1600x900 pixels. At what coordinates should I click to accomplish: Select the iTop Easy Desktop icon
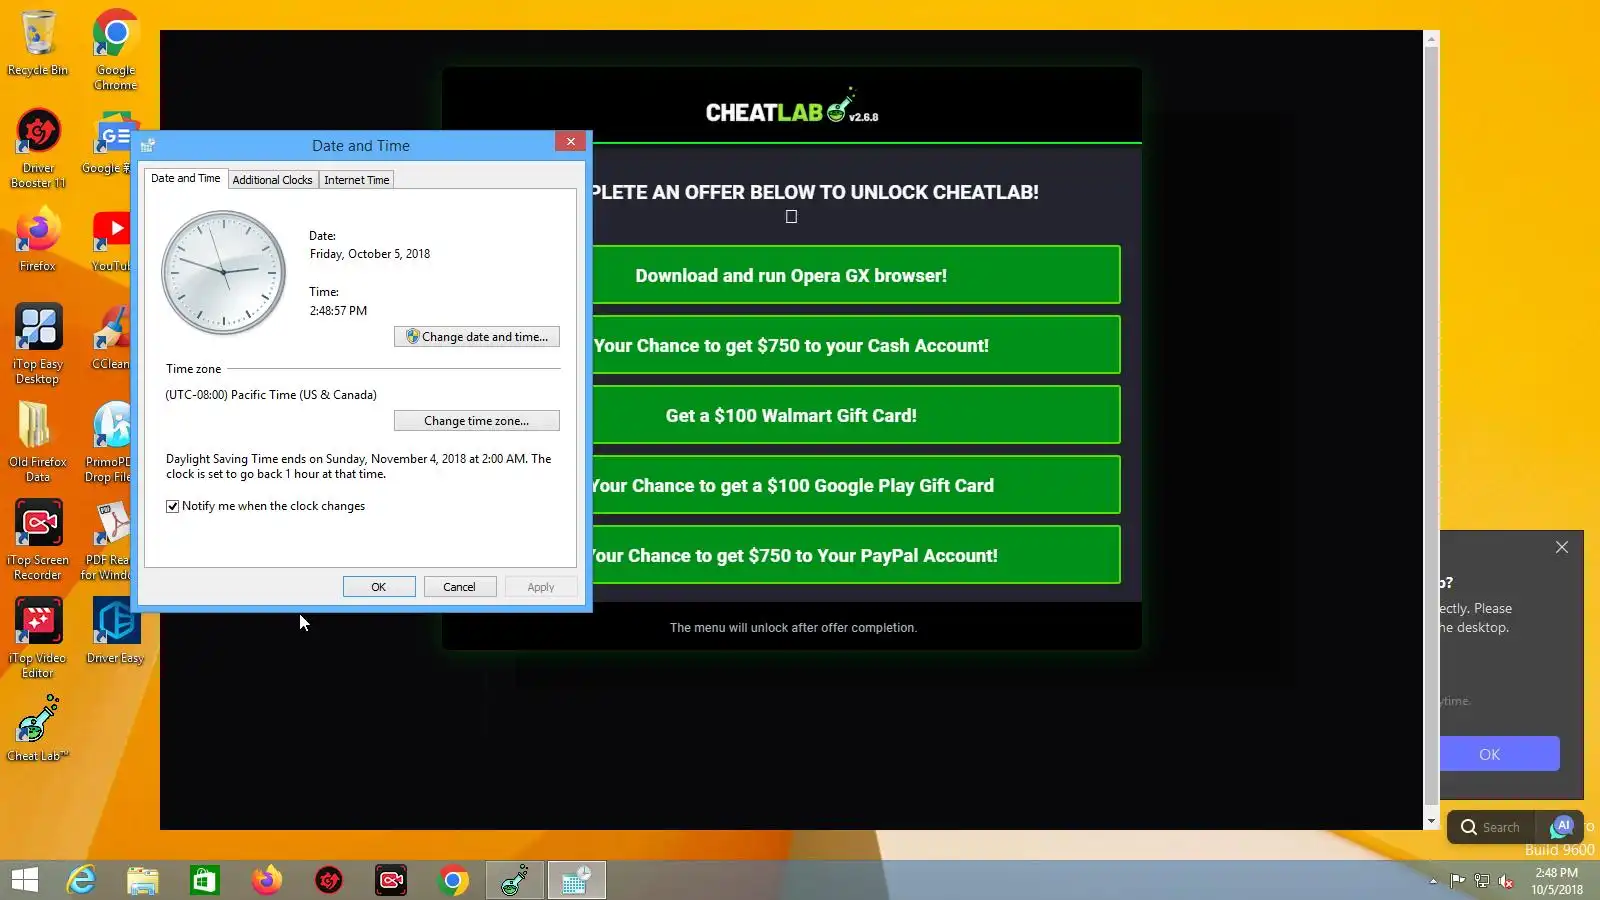[x=38, y=343]
